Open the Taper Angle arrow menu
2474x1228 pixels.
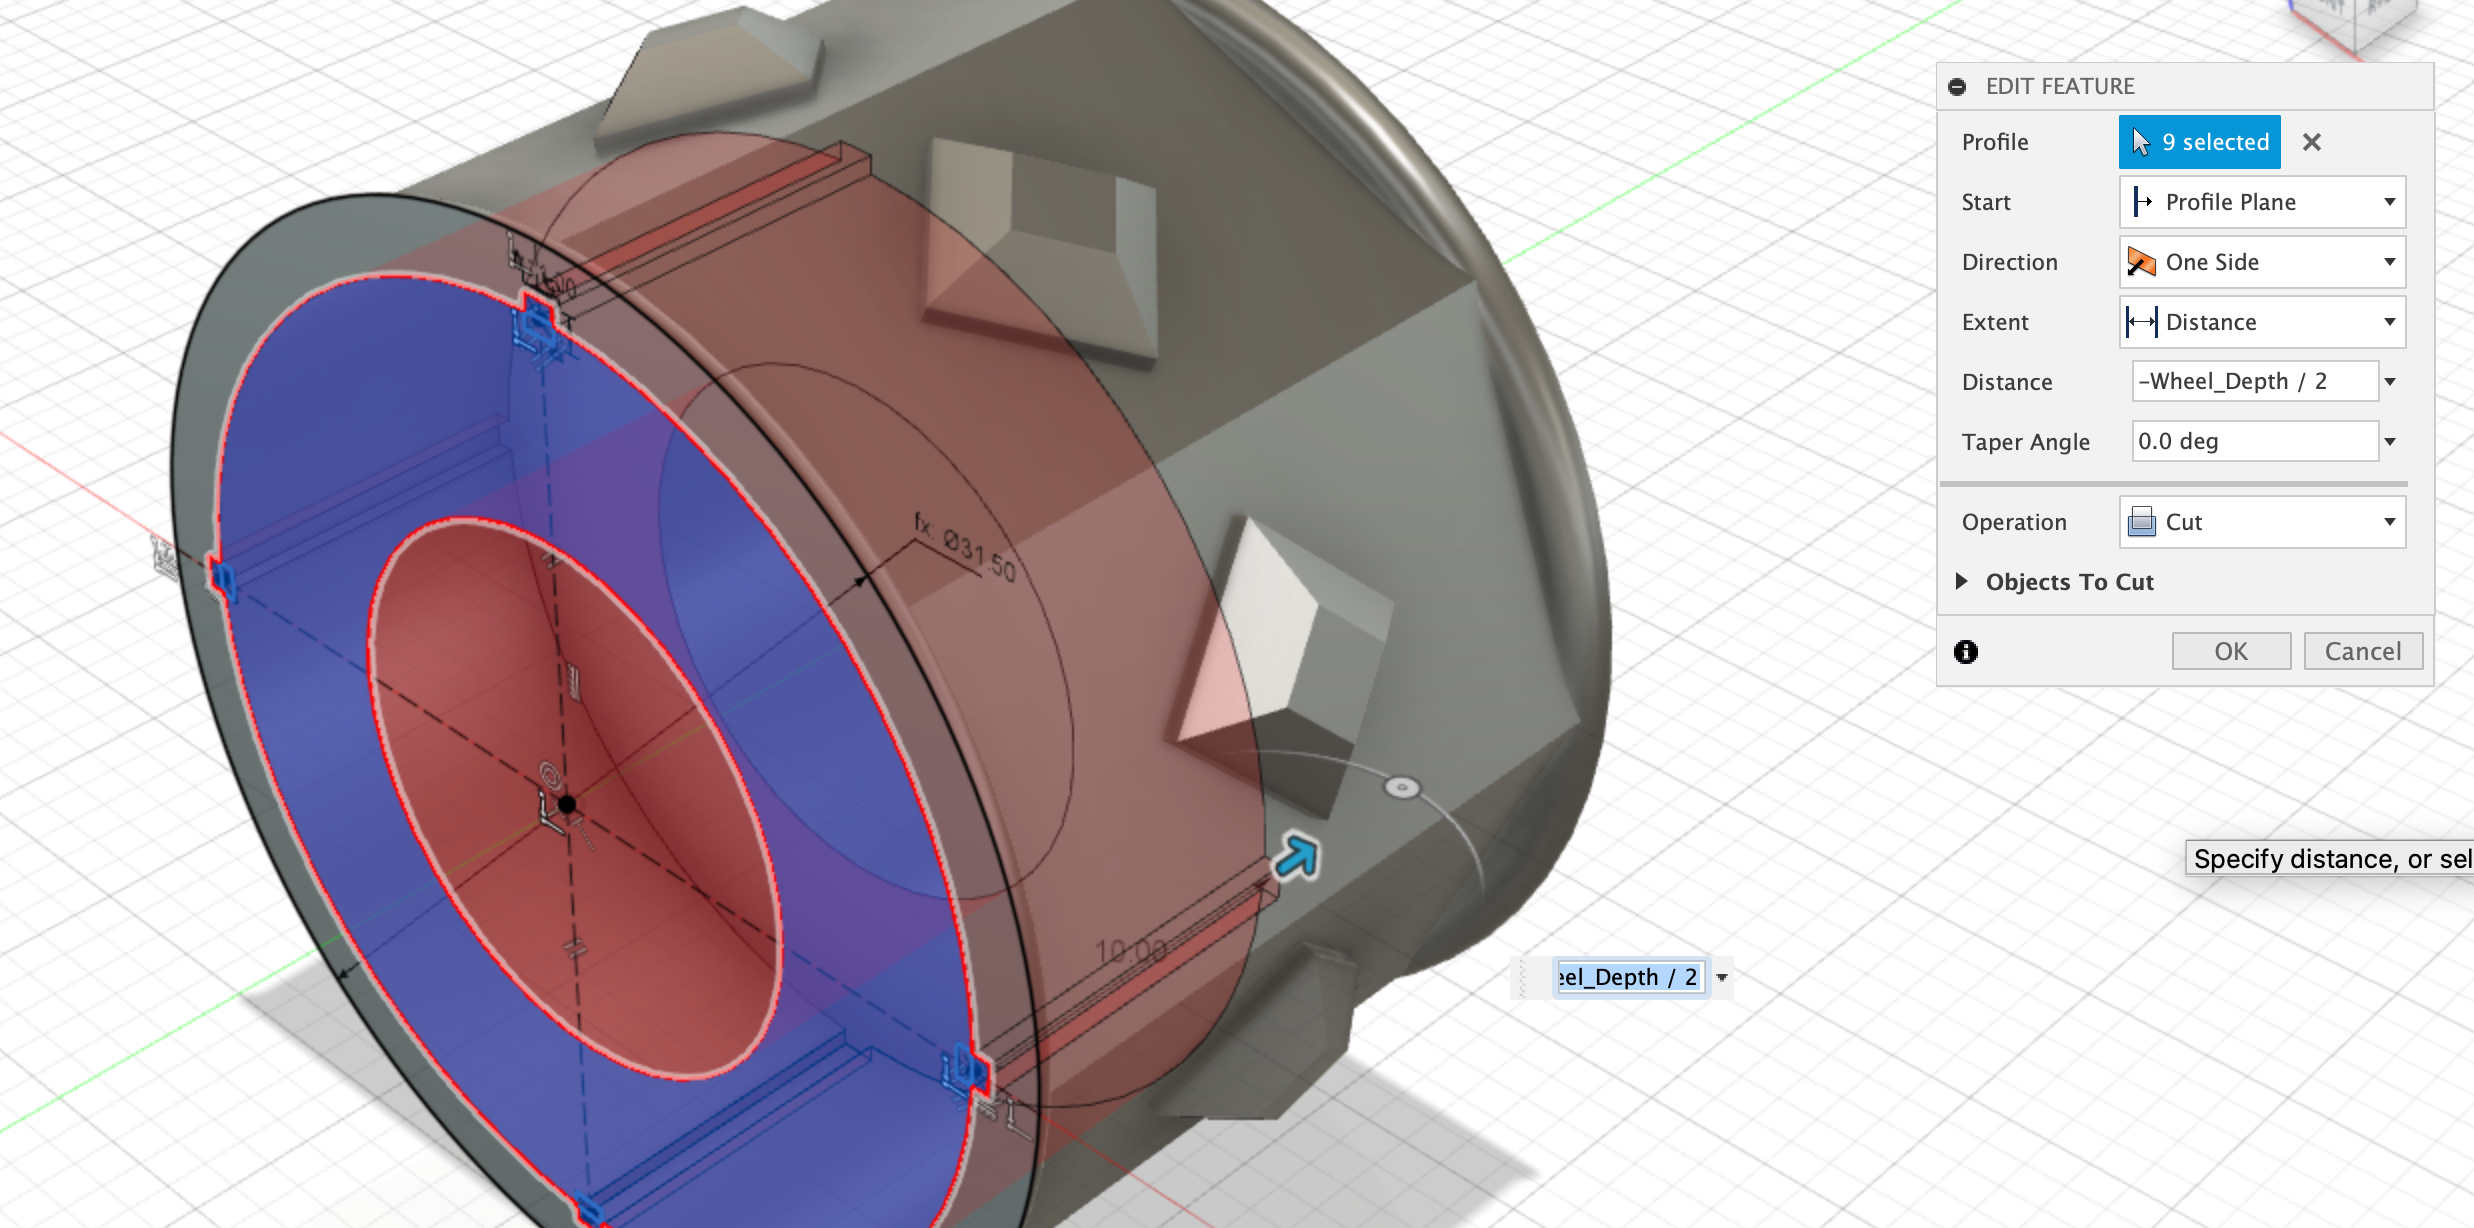click(x=2390, y=442)
